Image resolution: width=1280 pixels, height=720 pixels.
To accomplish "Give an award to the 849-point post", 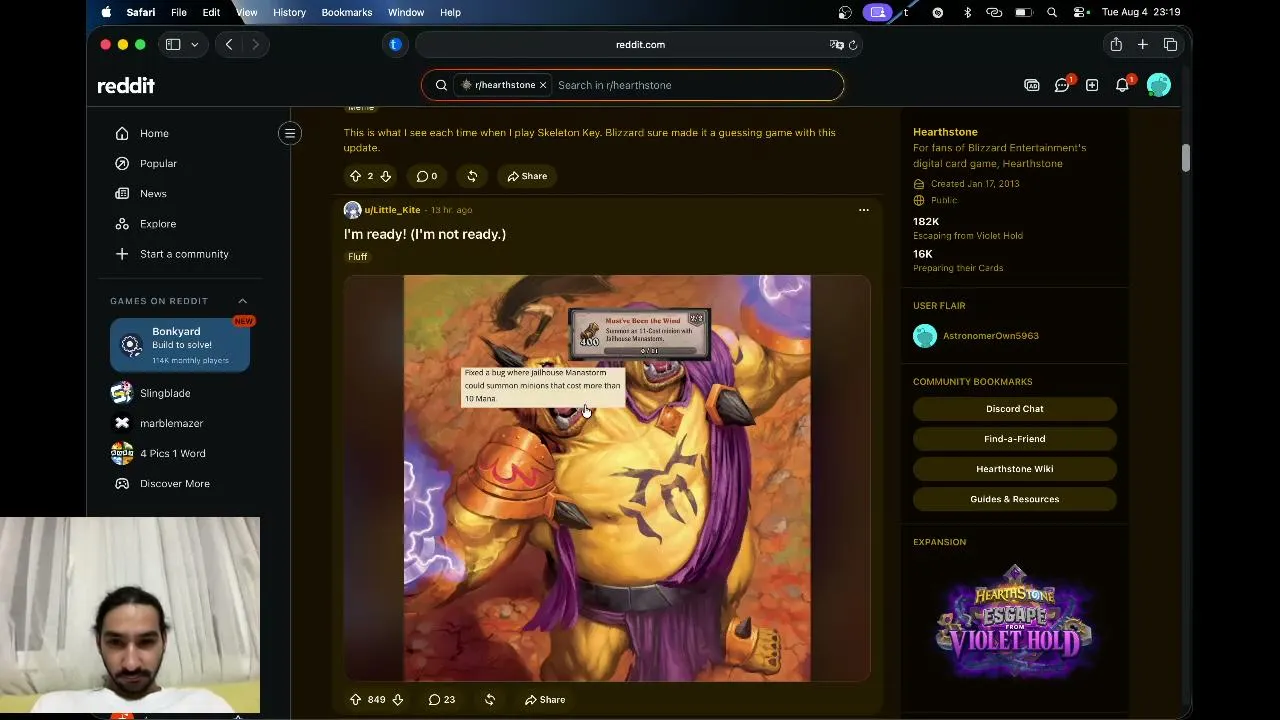I will [490, 700].
